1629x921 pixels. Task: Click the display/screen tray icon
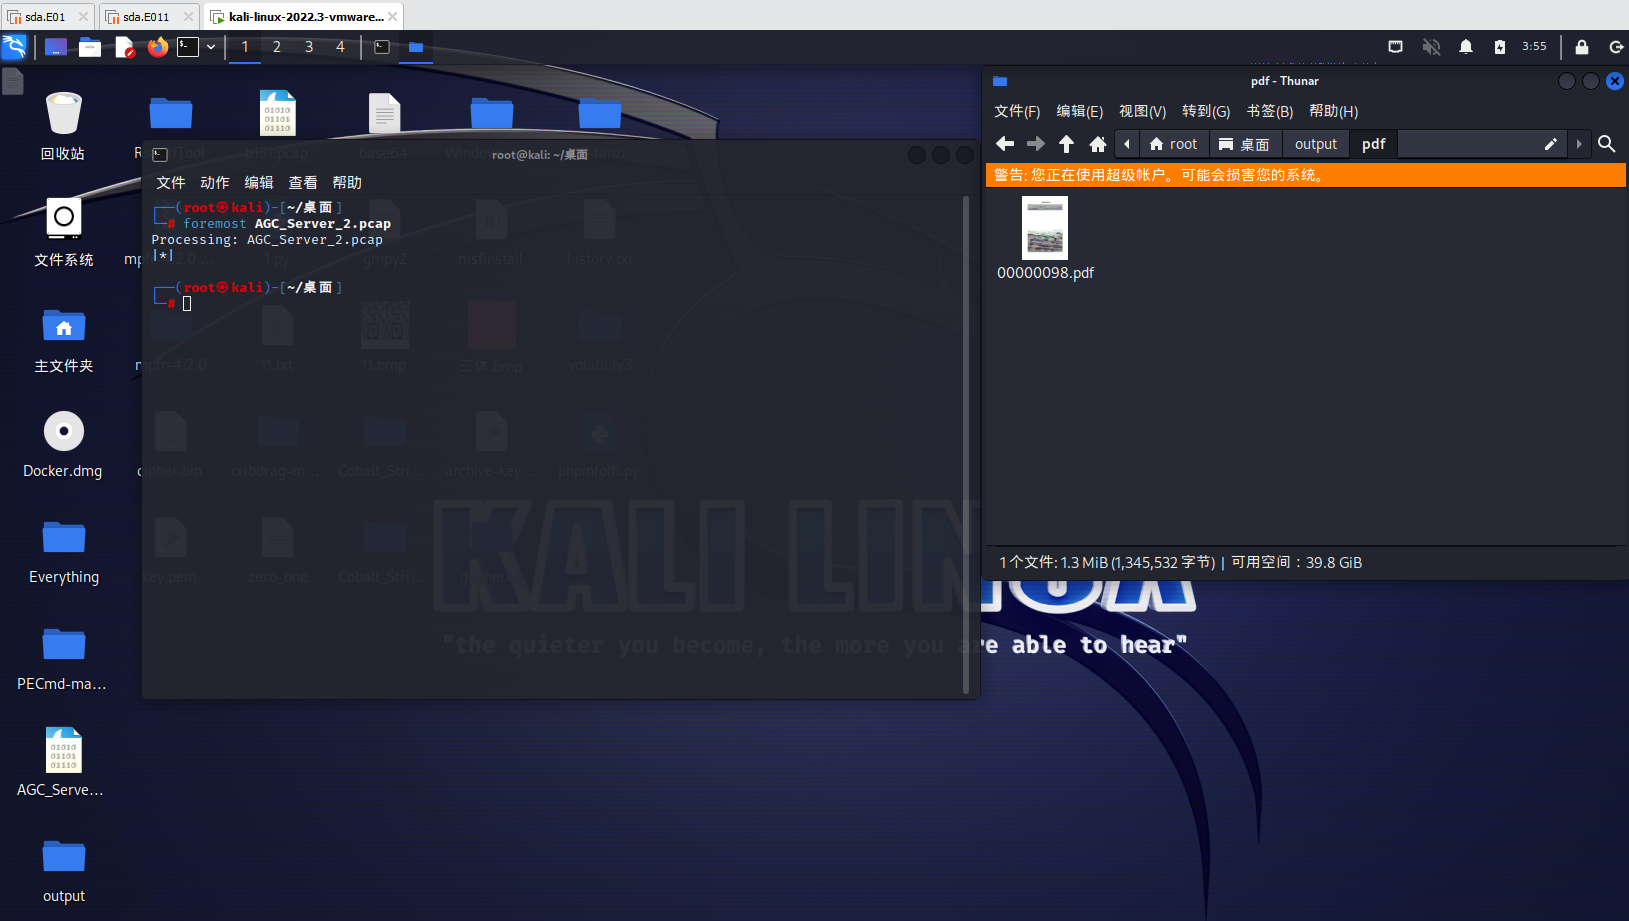pos(1396,47)
